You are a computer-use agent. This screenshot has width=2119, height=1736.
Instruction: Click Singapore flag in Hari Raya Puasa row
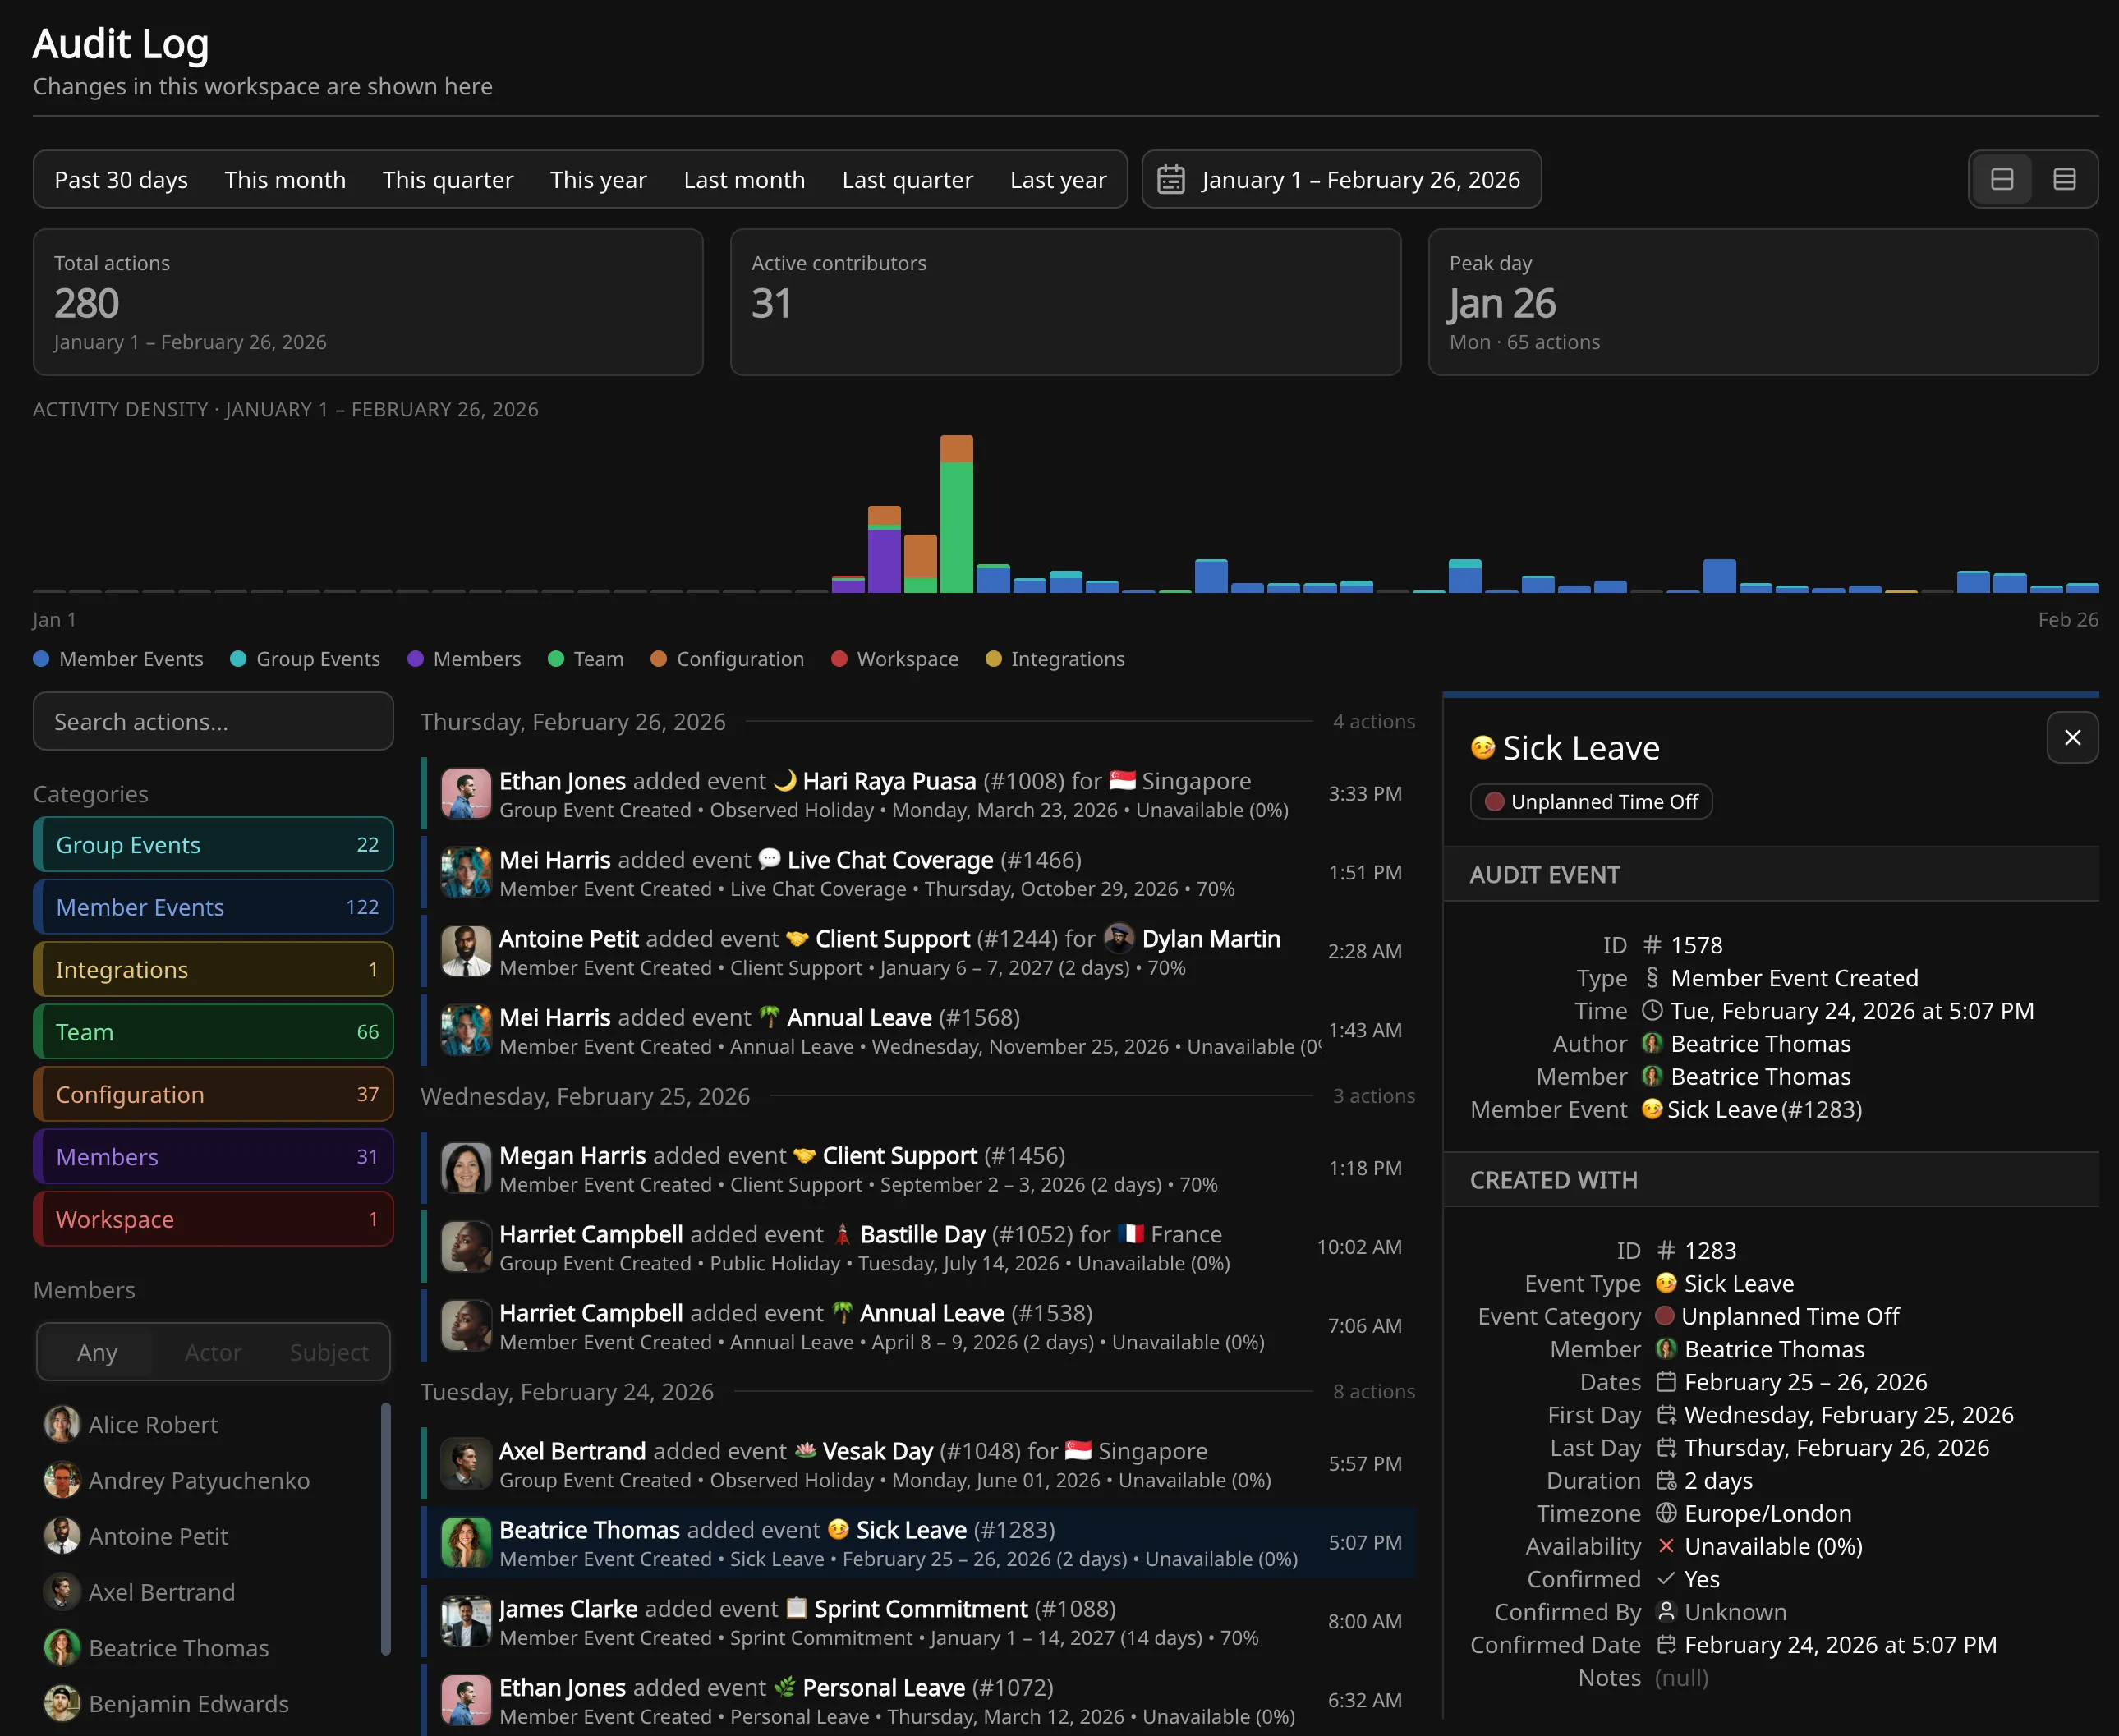1122,780
